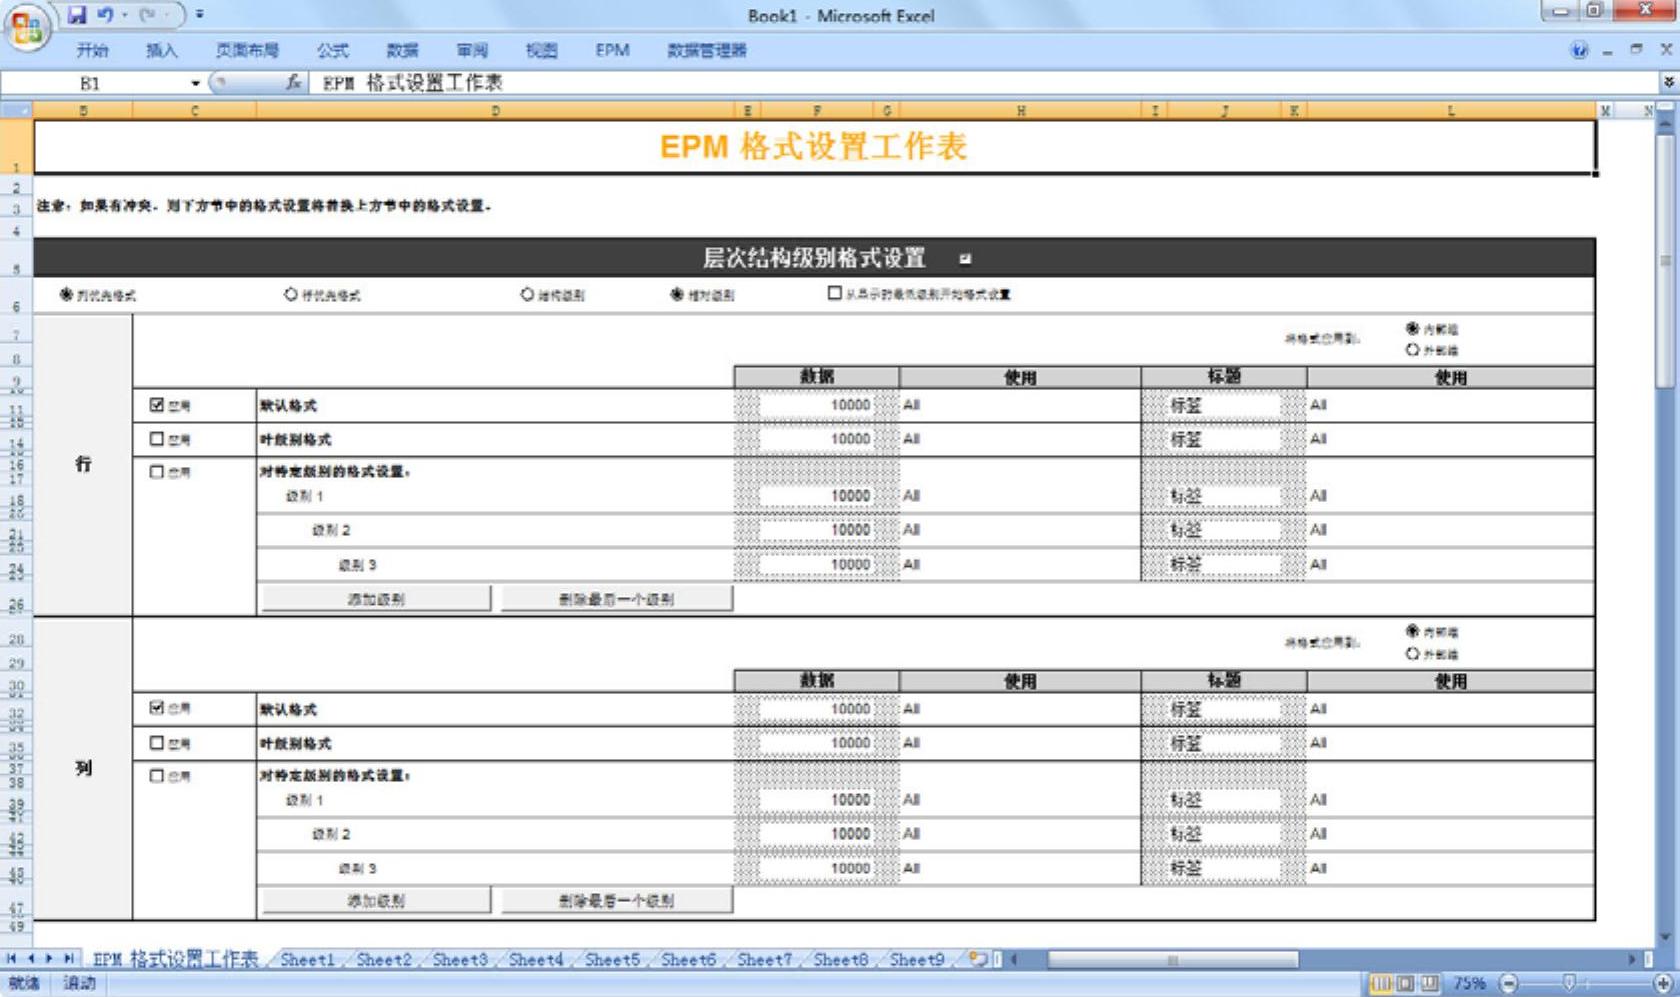The height and width of the screenshot is (997, 1680).
Task: Switch to Page Break Preview icon
Action: 1429,984
